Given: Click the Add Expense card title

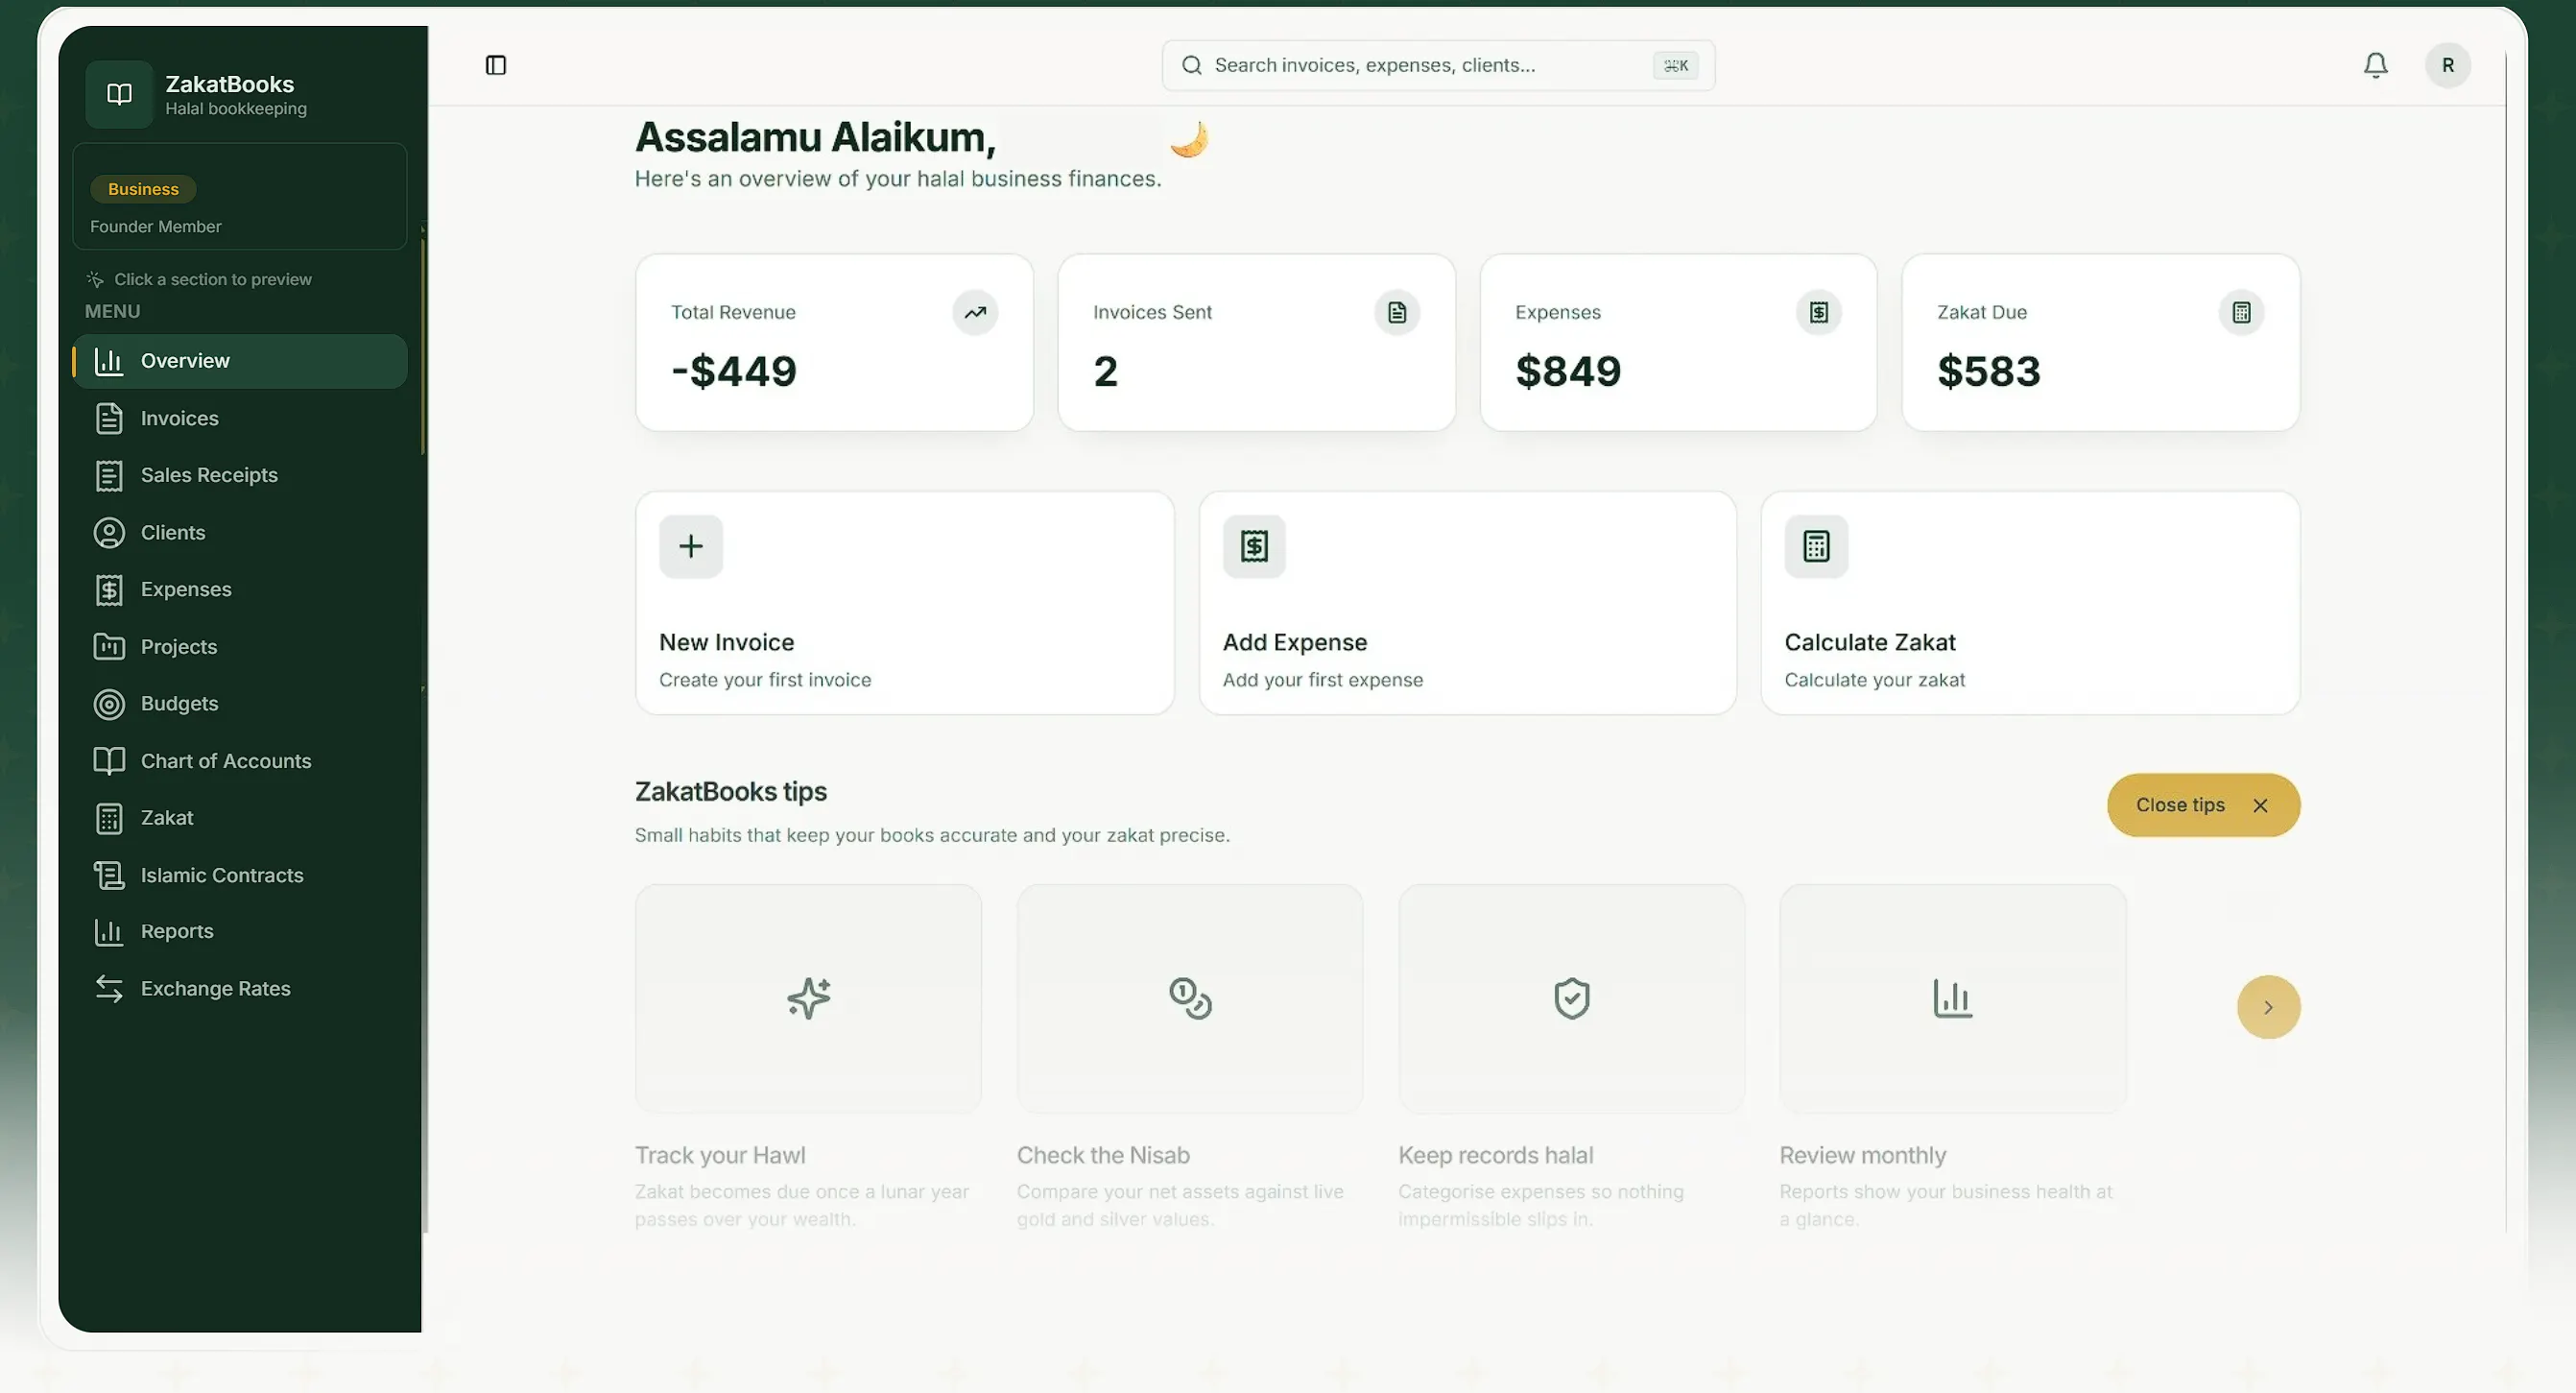Looking at the screenshot, I should point(1294,642).
